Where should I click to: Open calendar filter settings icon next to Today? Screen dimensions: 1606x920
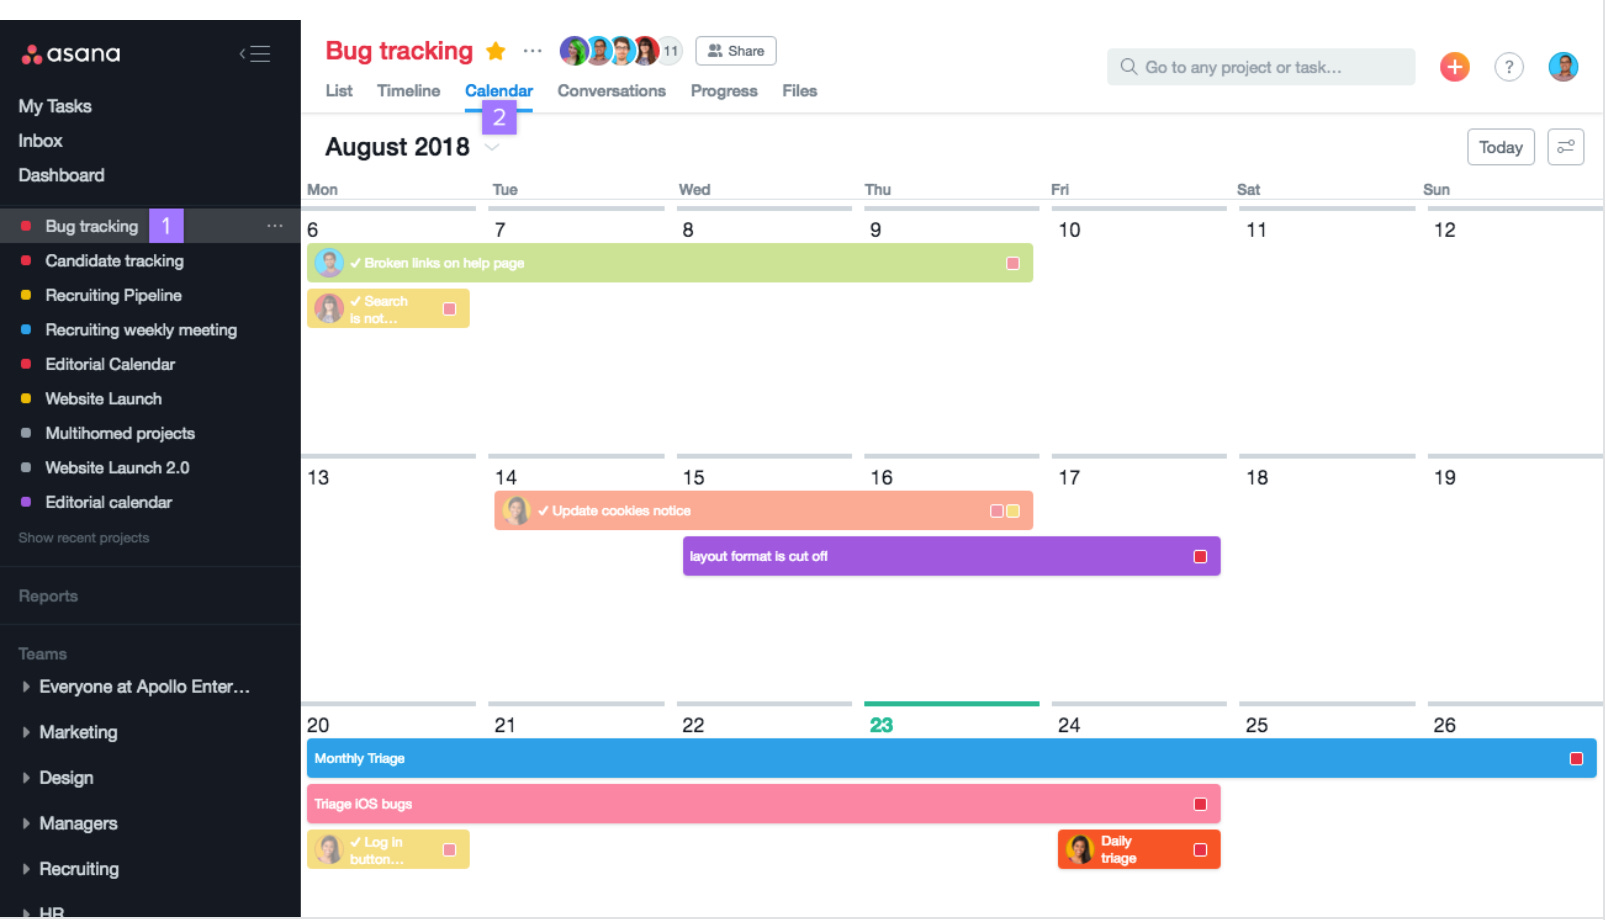(x=1566, y=147)
